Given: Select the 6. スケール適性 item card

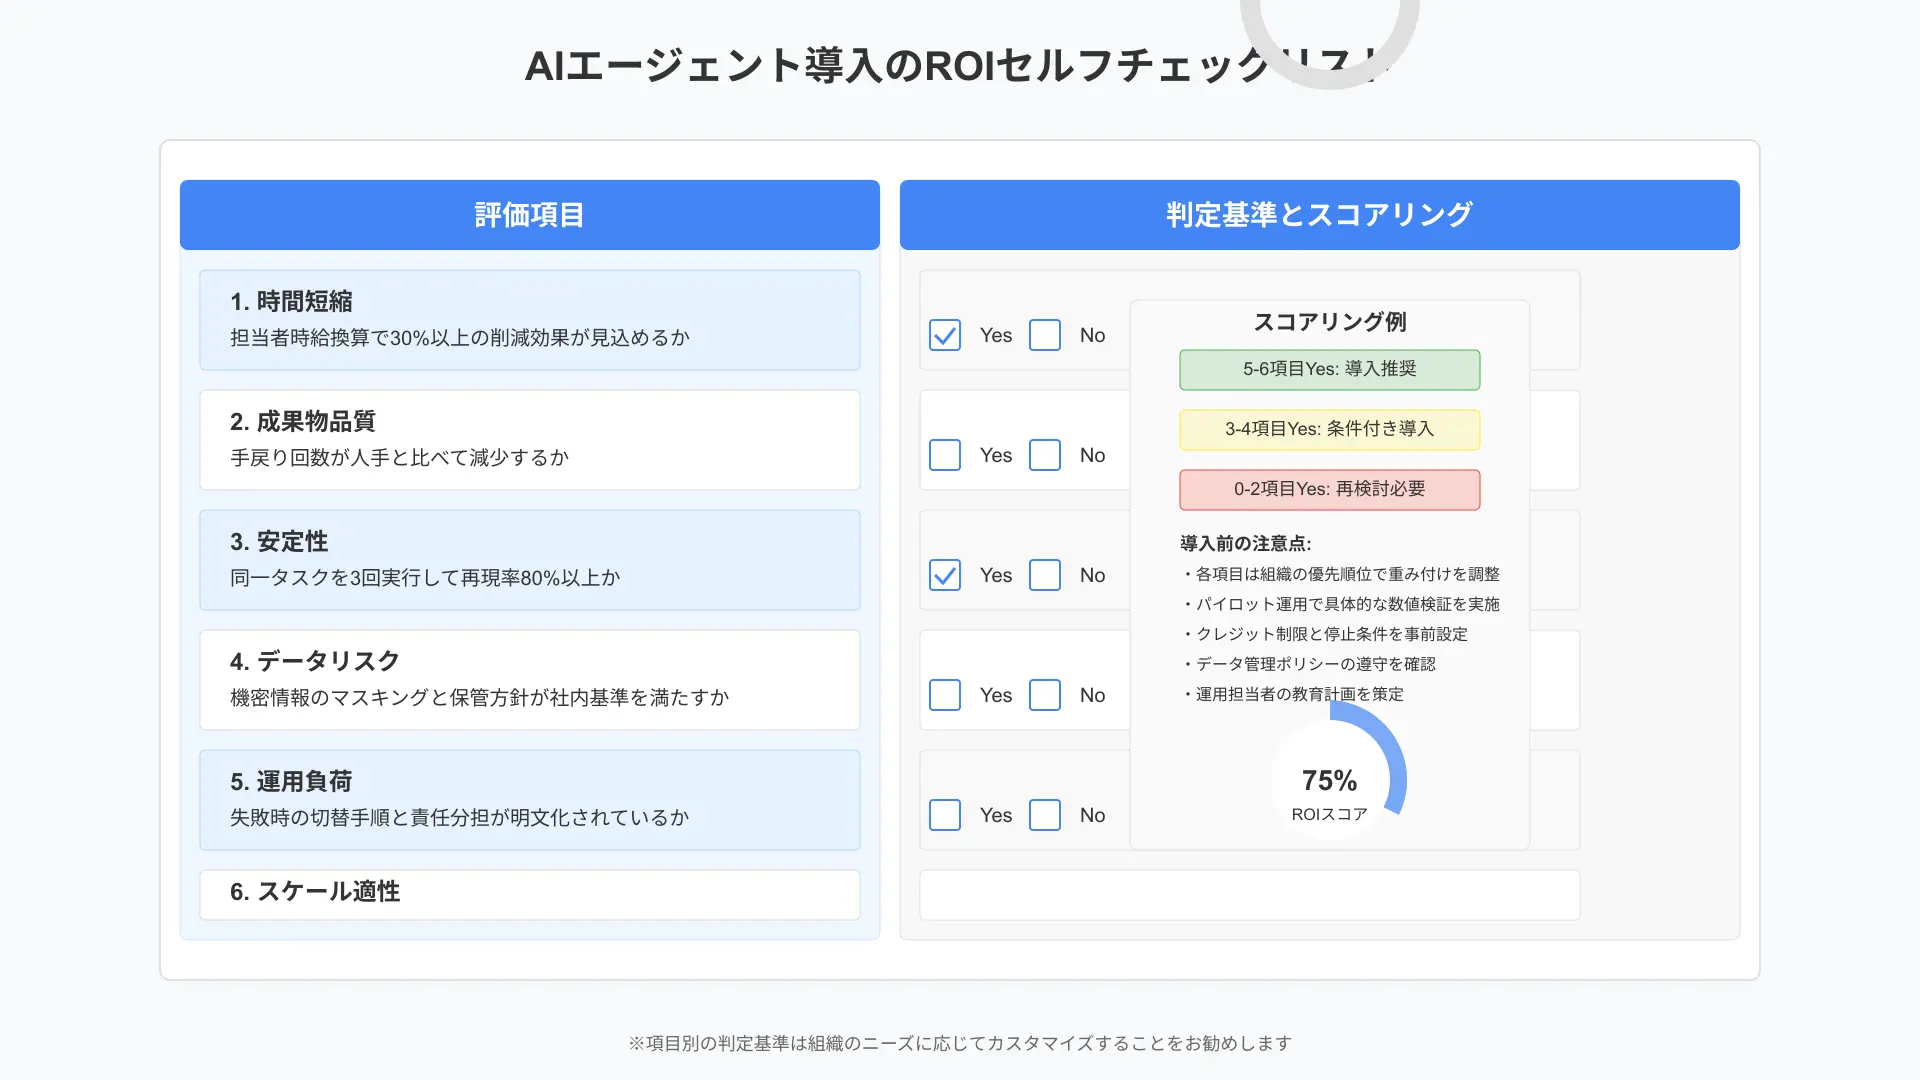Looking at the screenshot, I should pos(530,895).
